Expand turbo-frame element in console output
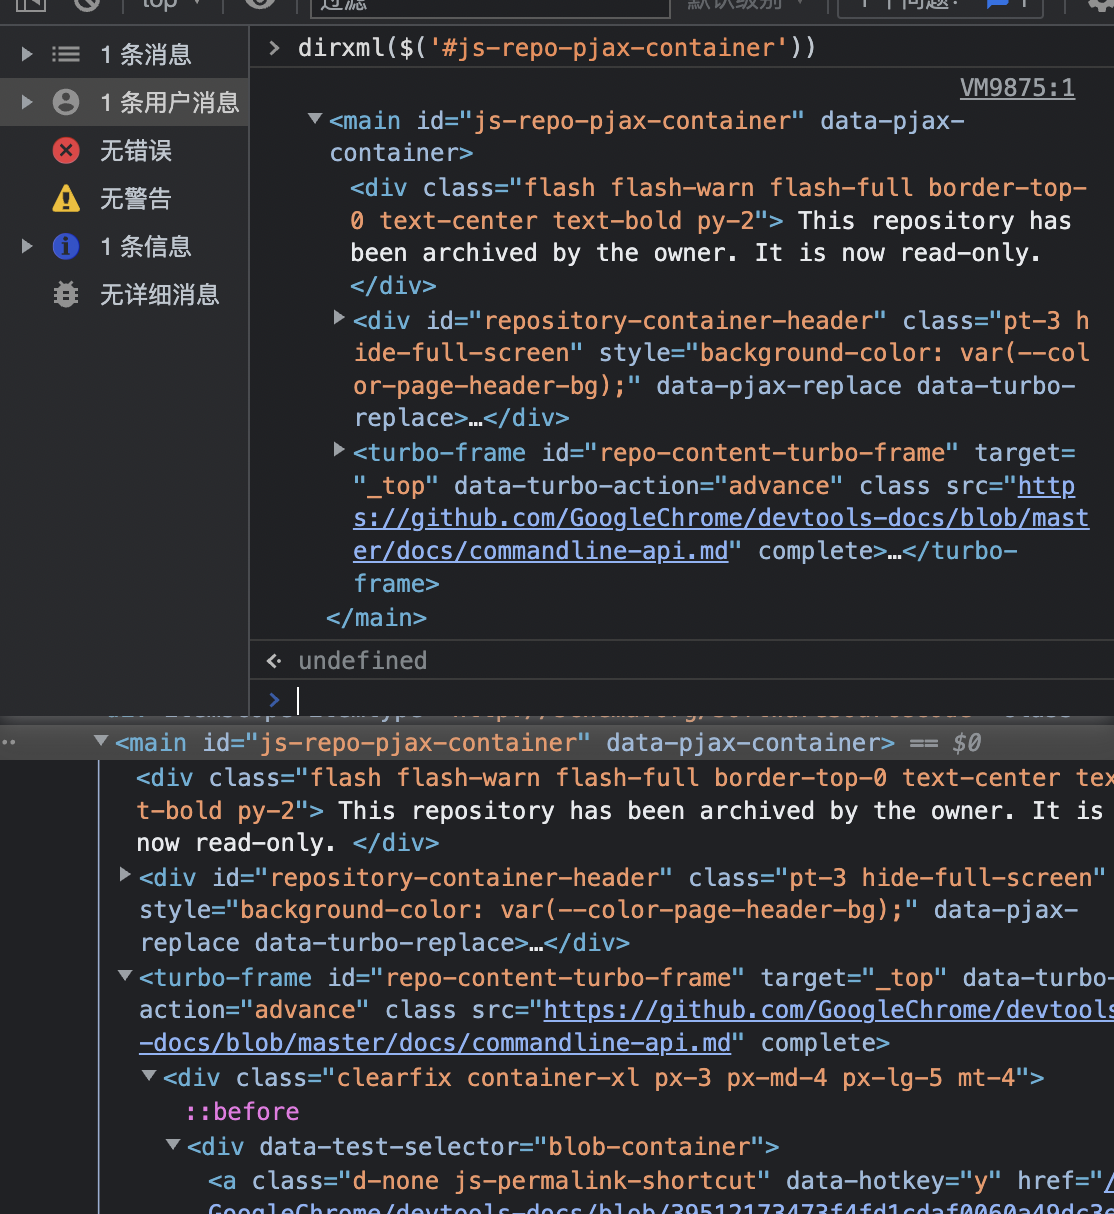Viewport: 1114px width, 1214px height. (x=339, y=450)
